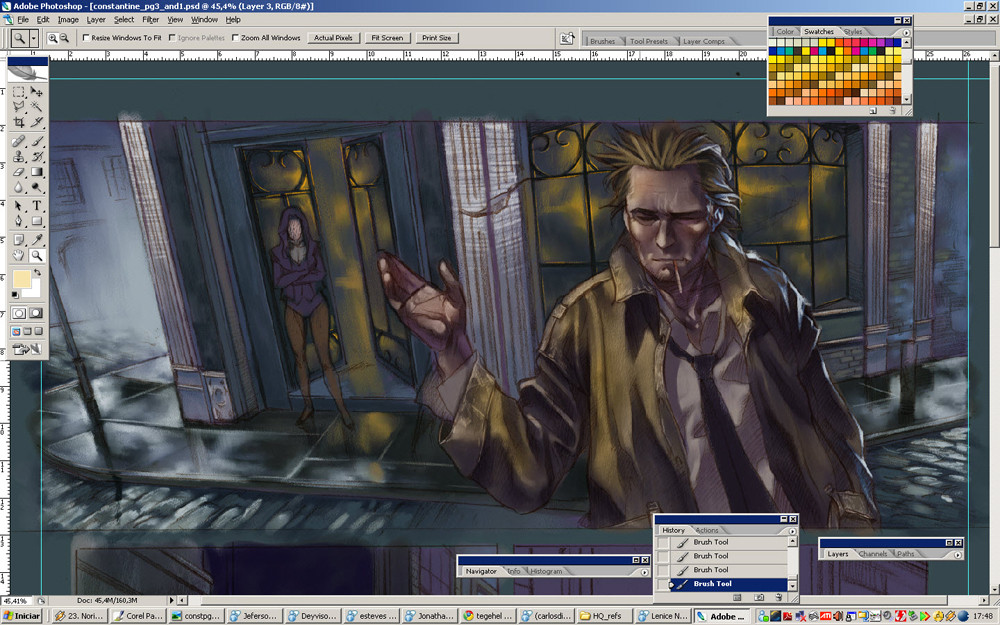1000x625 pixels.
Task: Open the History panel options menu
Action: [x=793, y=531]
